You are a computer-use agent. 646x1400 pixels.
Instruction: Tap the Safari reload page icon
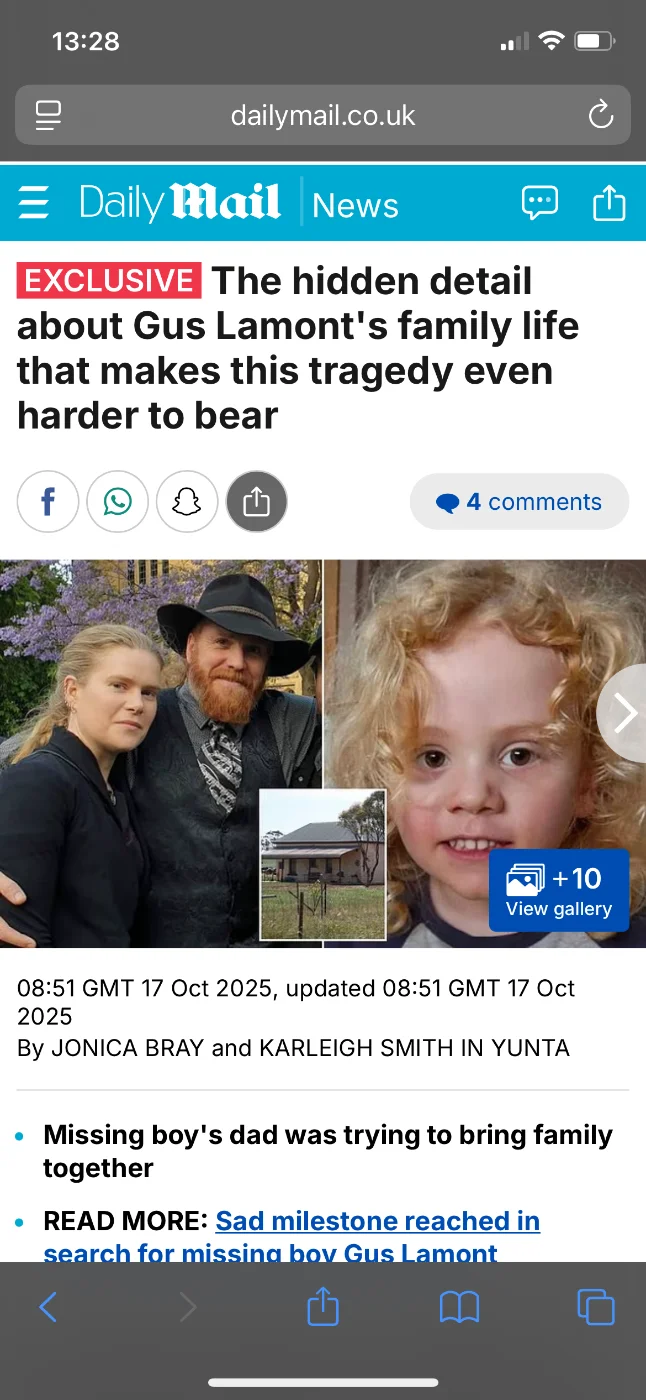(600, 116)
